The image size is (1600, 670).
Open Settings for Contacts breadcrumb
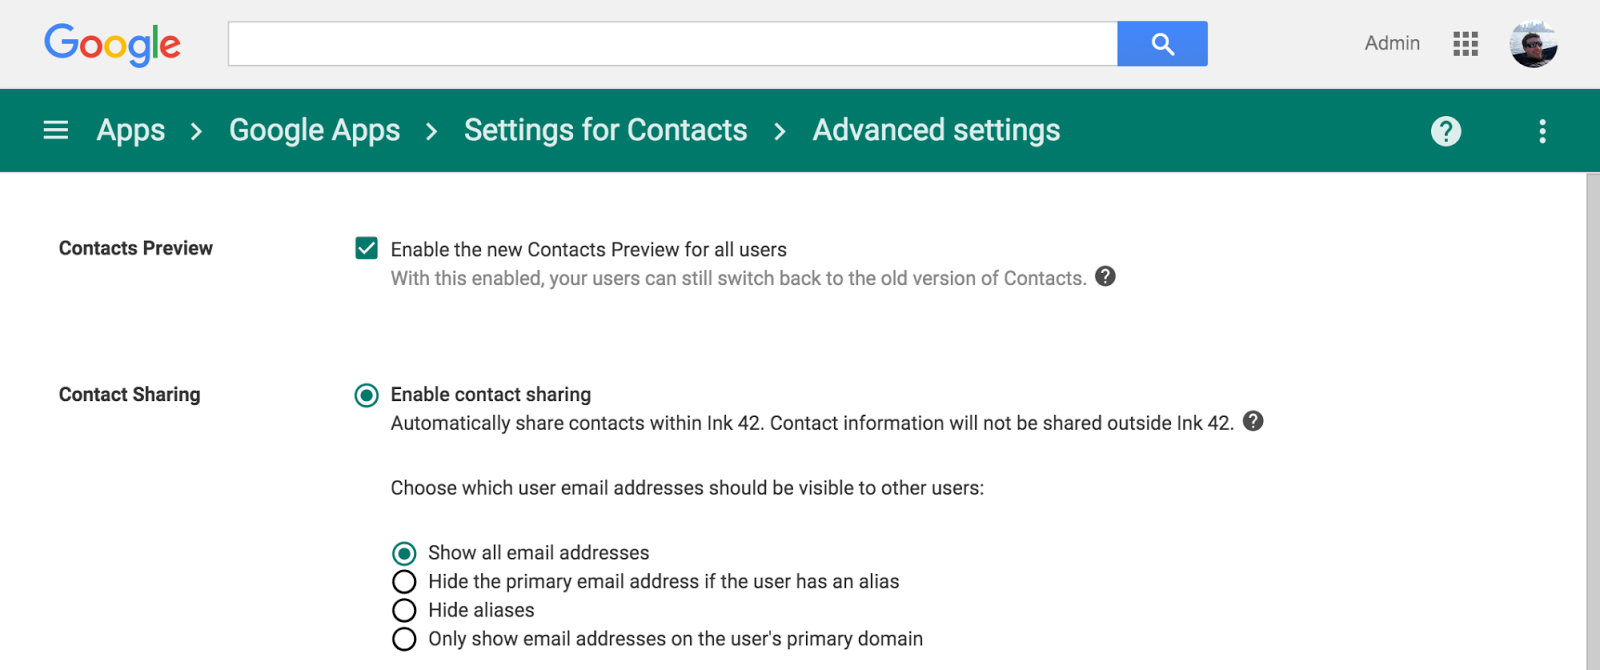(605, 130)
